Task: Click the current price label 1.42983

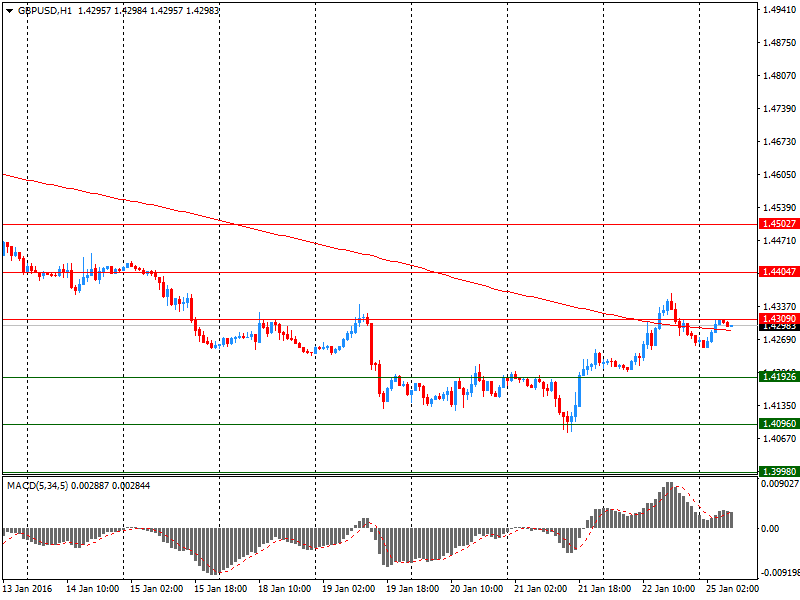Action: 779,327
